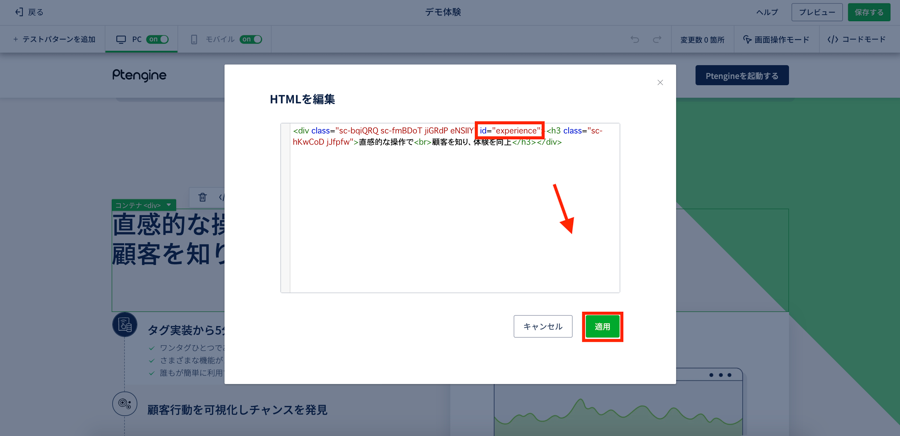Open the ヘルプ menu
900x436 pixels.
point(767,12)
